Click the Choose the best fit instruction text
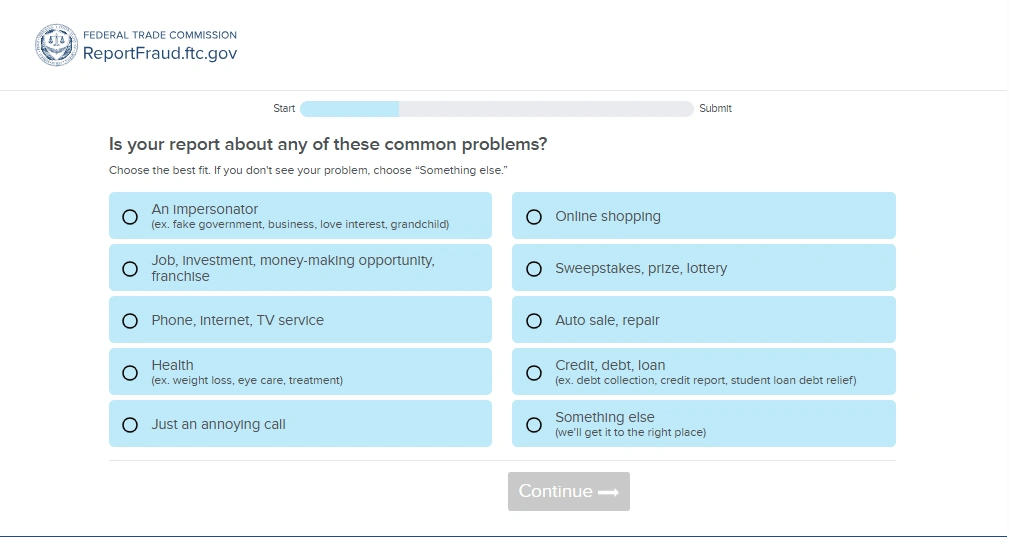 click(x=308, y=171)
